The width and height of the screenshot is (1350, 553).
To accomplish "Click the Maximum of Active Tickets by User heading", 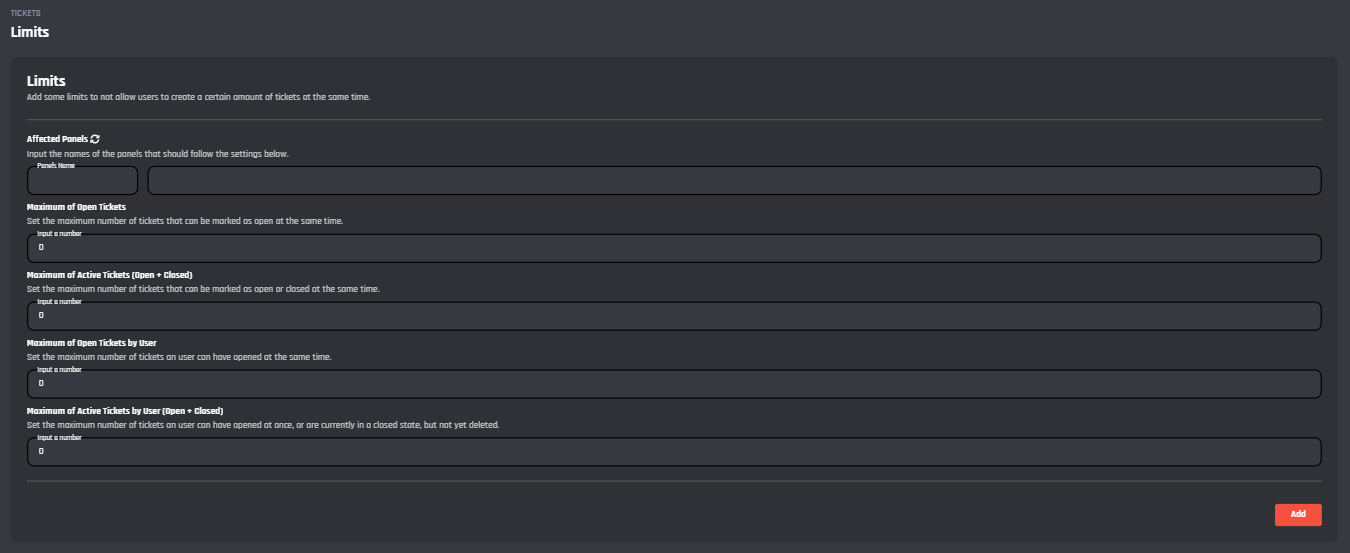I will click(124, 411).
